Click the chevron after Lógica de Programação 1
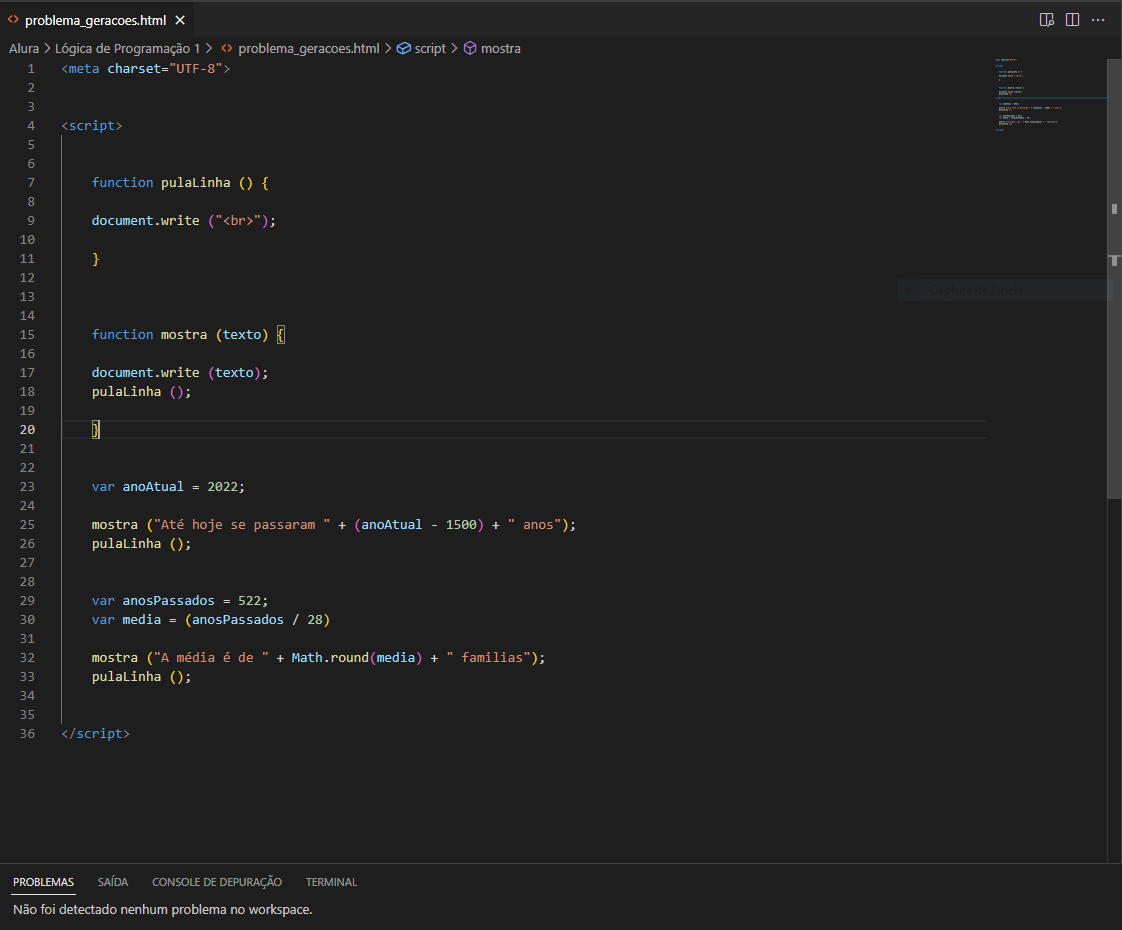This screenshot has height=930, width=1122. (209, 49)
